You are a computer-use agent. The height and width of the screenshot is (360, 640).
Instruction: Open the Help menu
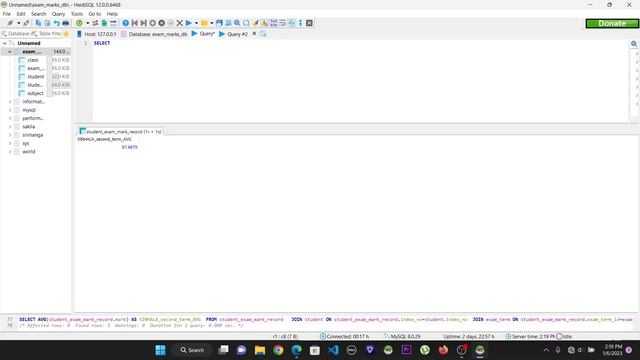point(112,14)
